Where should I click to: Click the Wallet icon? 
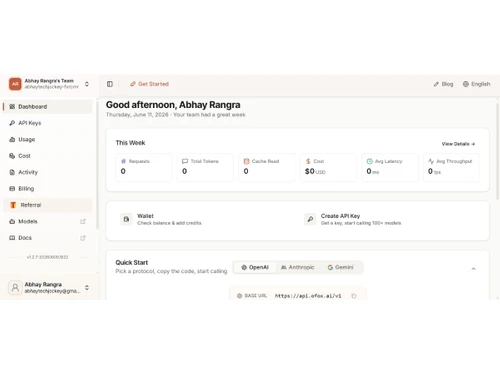126,219
